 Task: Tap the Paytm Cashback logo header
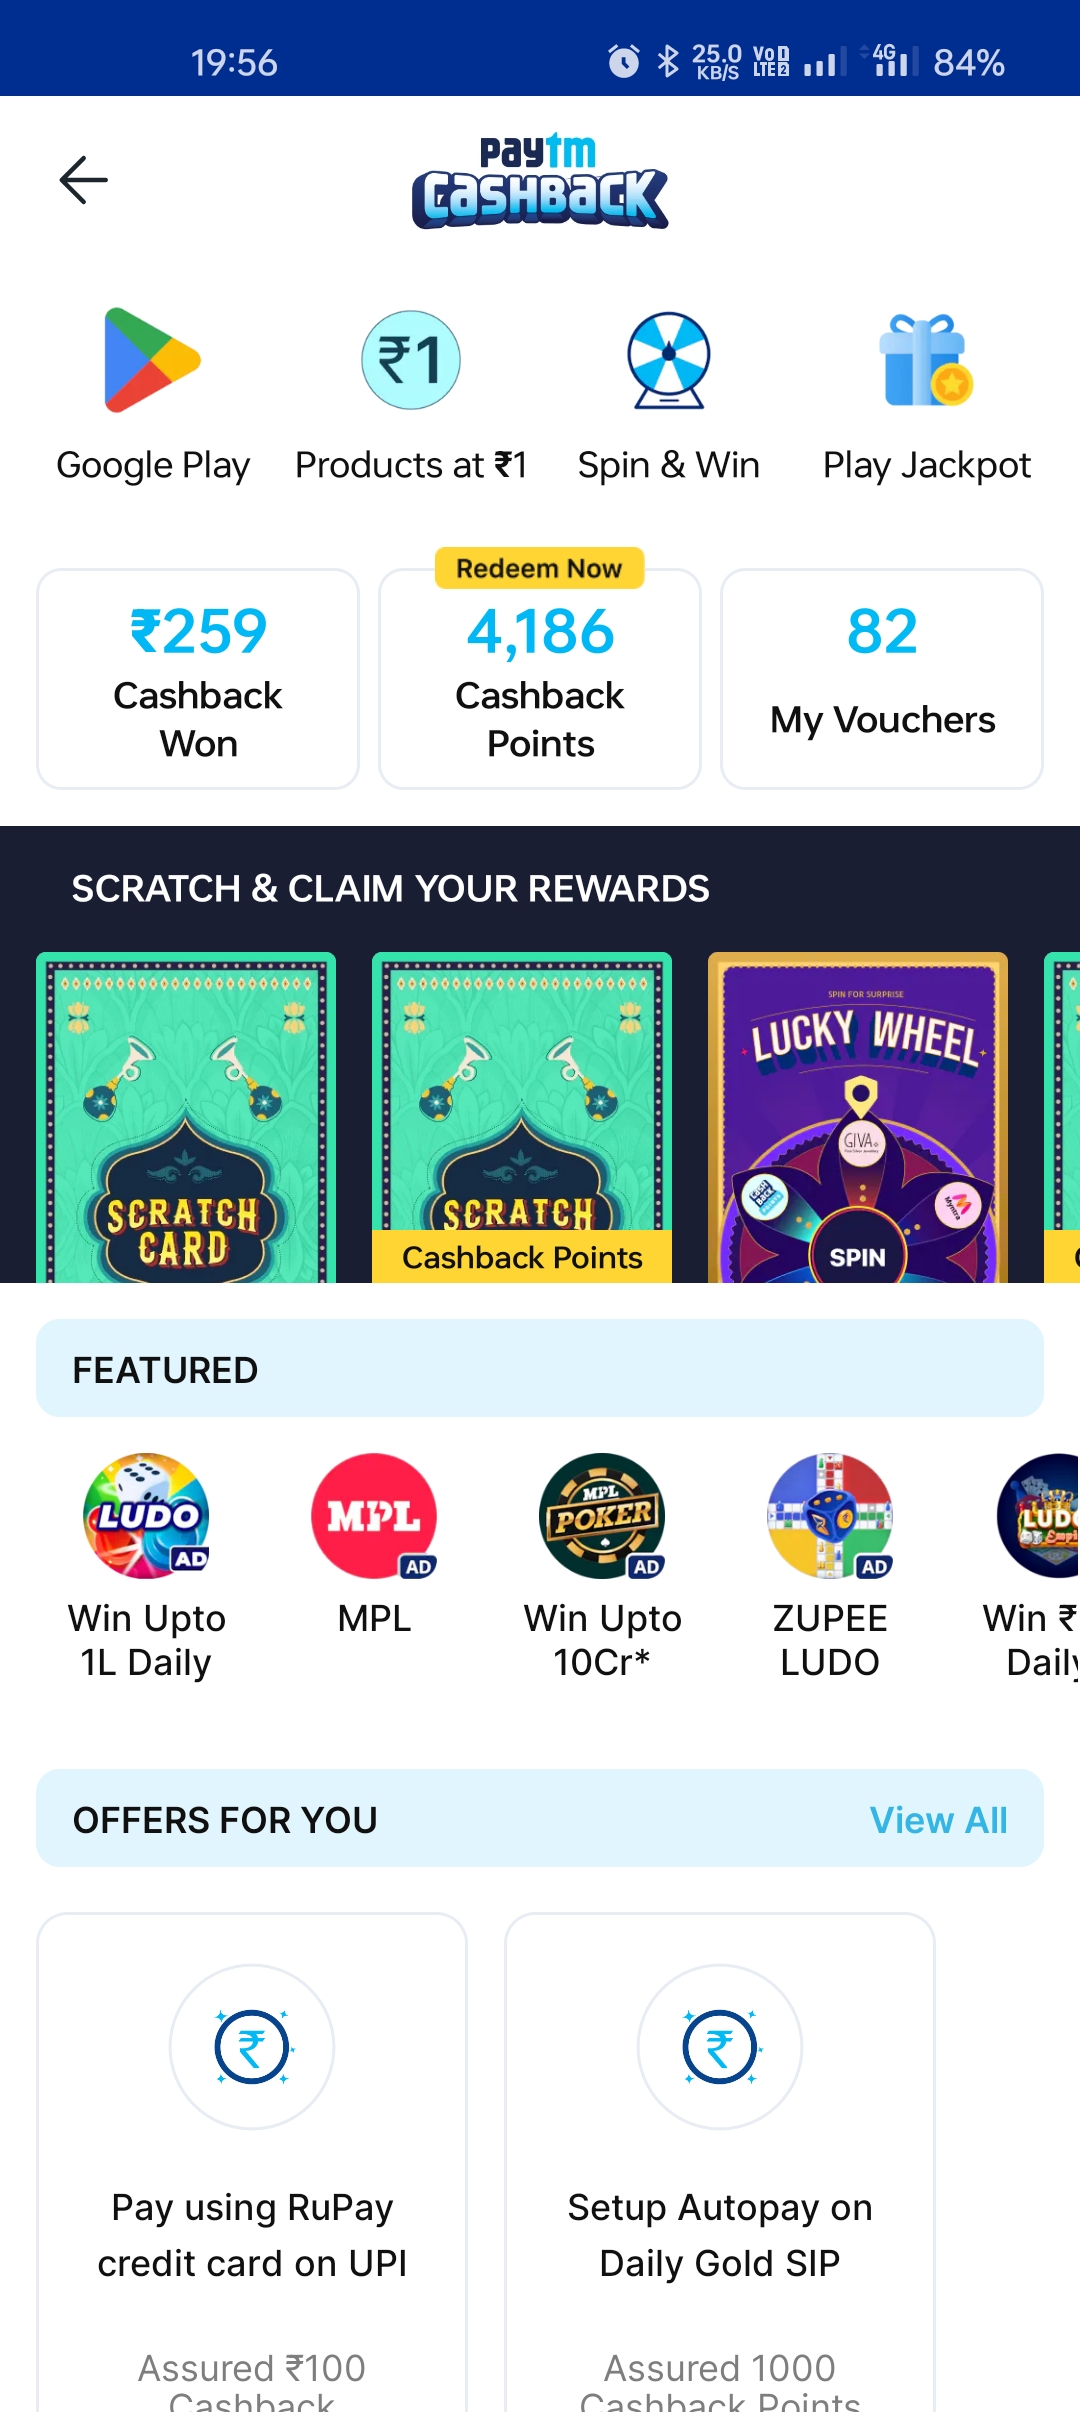540,181
